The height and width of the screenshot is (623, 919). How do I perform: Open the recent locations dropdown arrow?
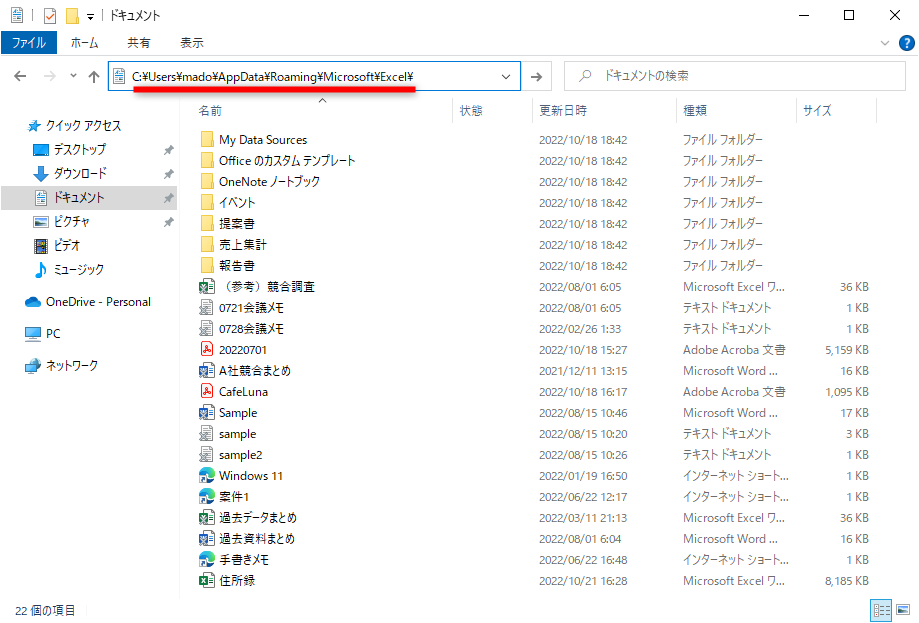73,76
